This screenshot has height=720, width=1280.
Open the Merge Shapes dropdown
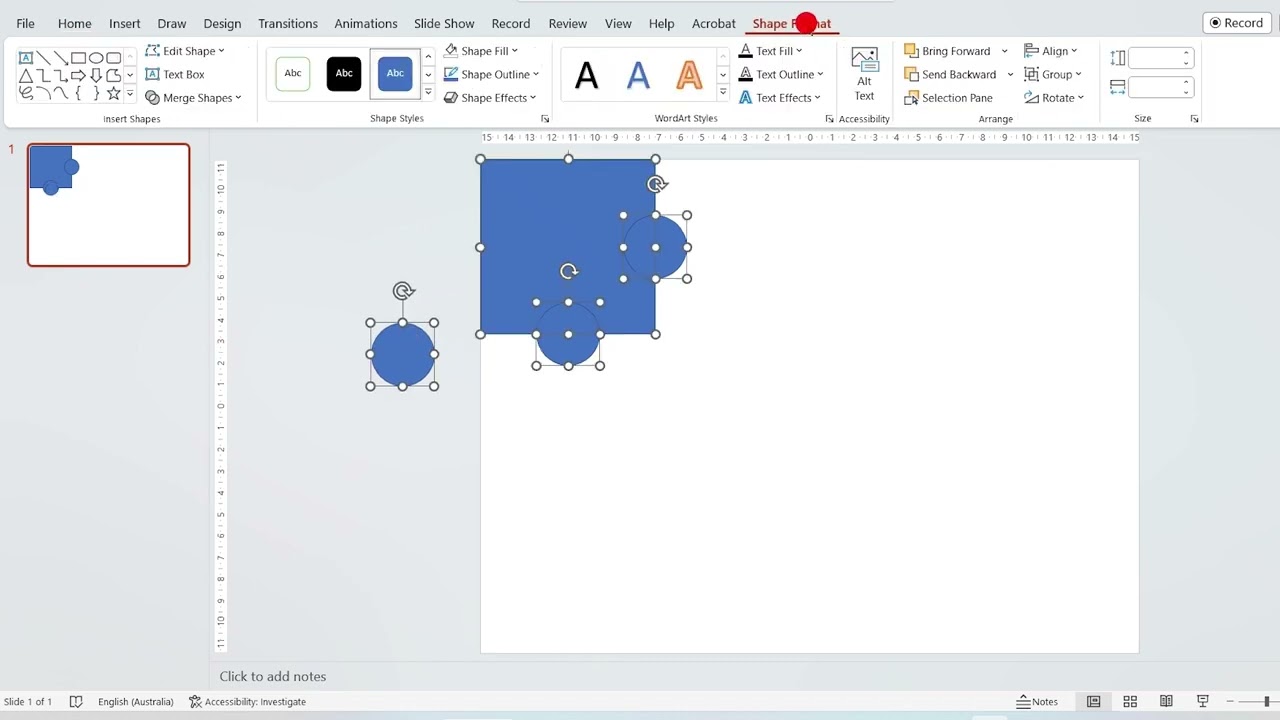pyautogui.click(x=194, y=98)
